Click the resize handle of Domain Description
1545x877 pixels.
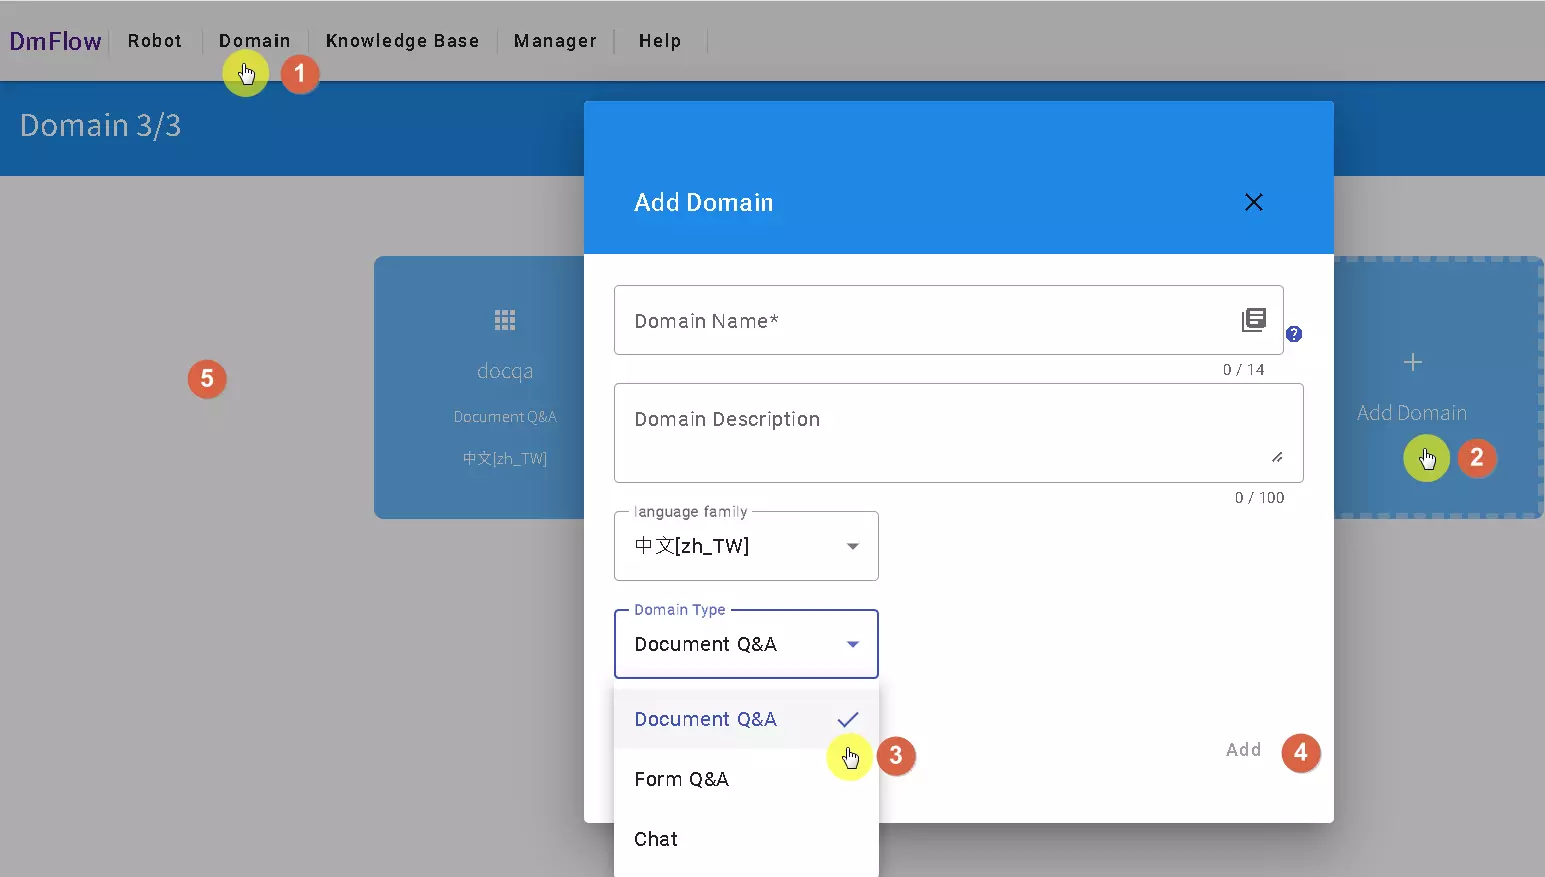tap(1277, 457)
